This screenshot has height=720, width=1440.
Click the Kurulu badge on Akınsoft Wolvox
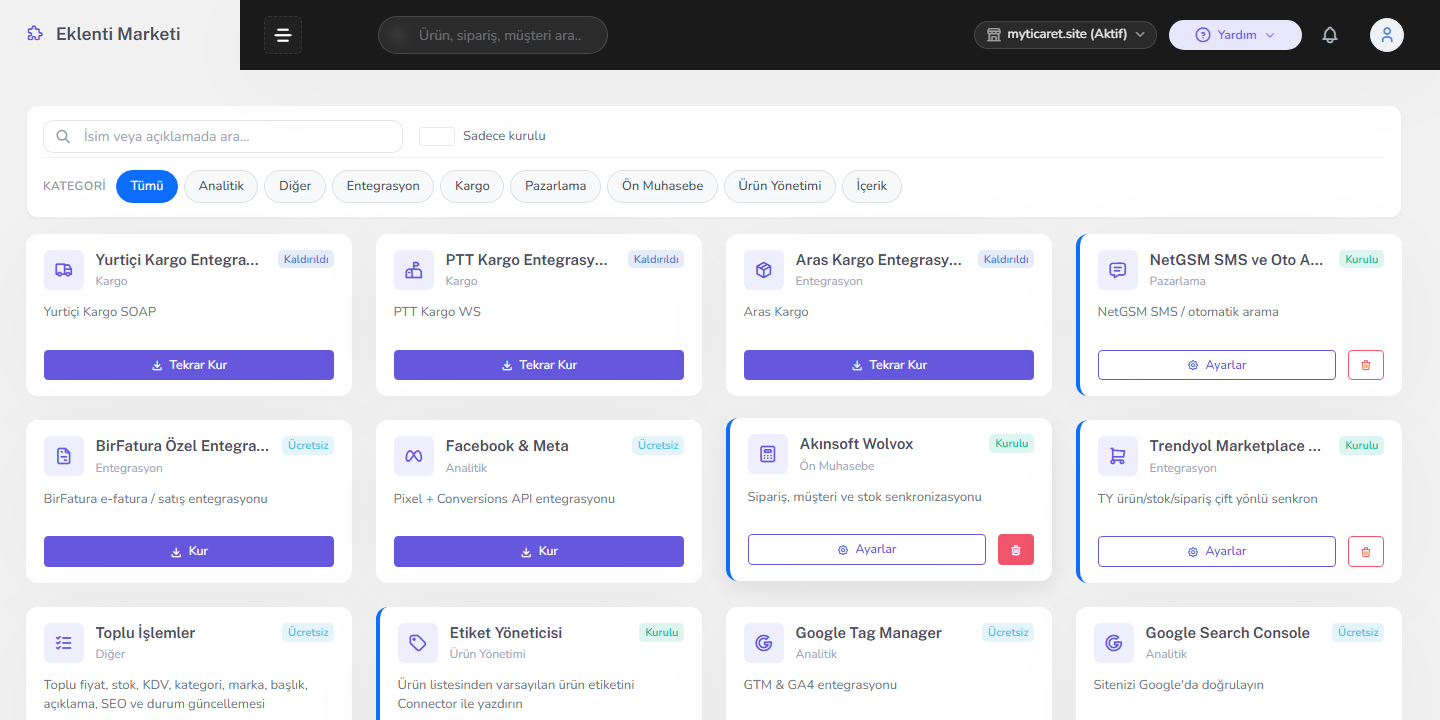pos(1012,443)
